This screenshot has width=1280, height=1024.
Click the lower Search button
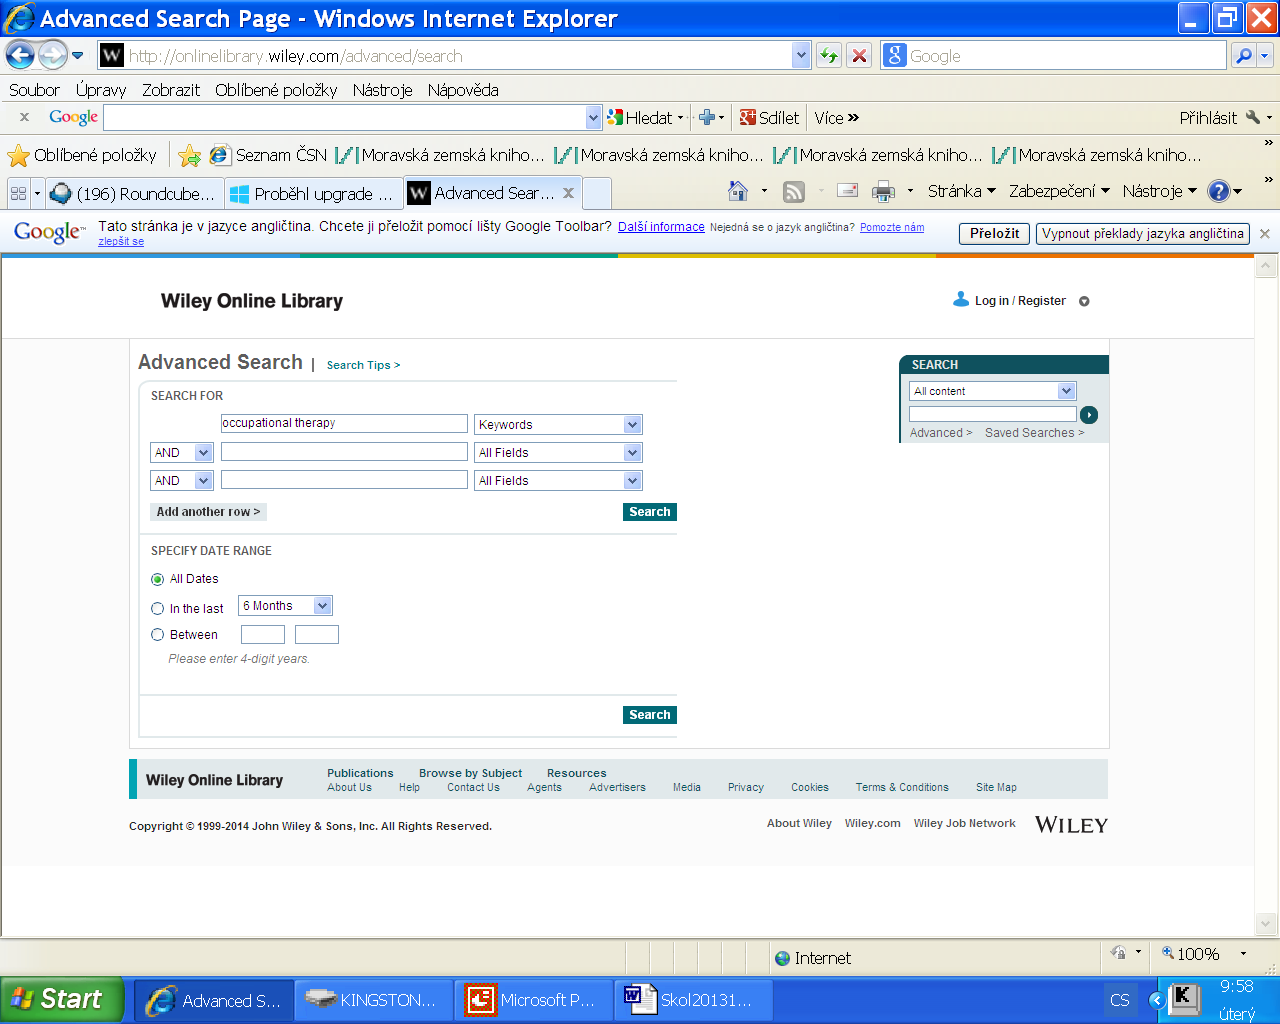tap(650, 715)
